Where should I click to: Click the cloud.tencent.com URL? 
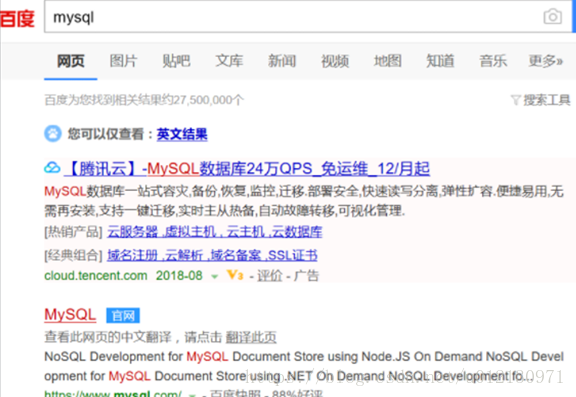[x=96, y=275]
